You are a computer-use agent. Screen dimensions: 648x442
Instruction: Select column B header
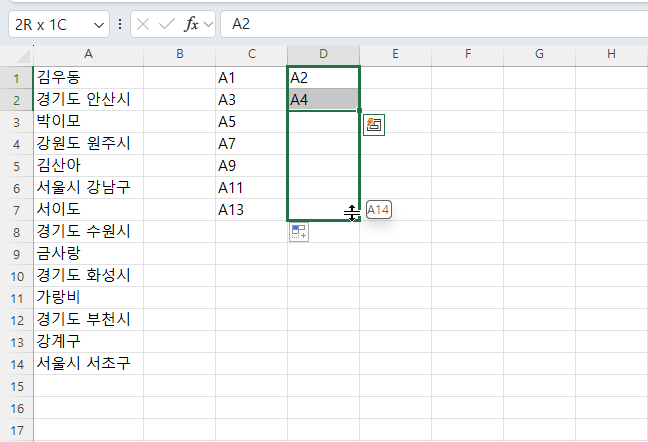[180, 54]
